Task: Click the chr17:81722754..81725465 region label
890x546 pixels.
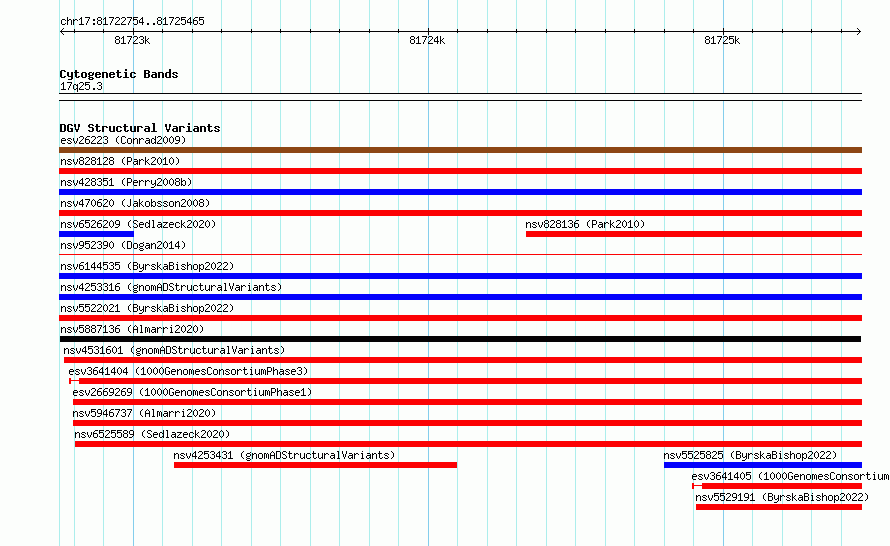Action: [132, 21]
